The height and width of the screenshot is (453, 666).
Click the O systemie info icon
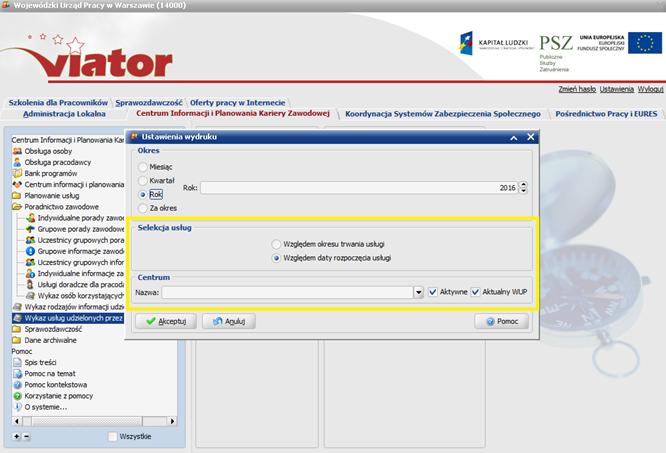tap(17, 407)
